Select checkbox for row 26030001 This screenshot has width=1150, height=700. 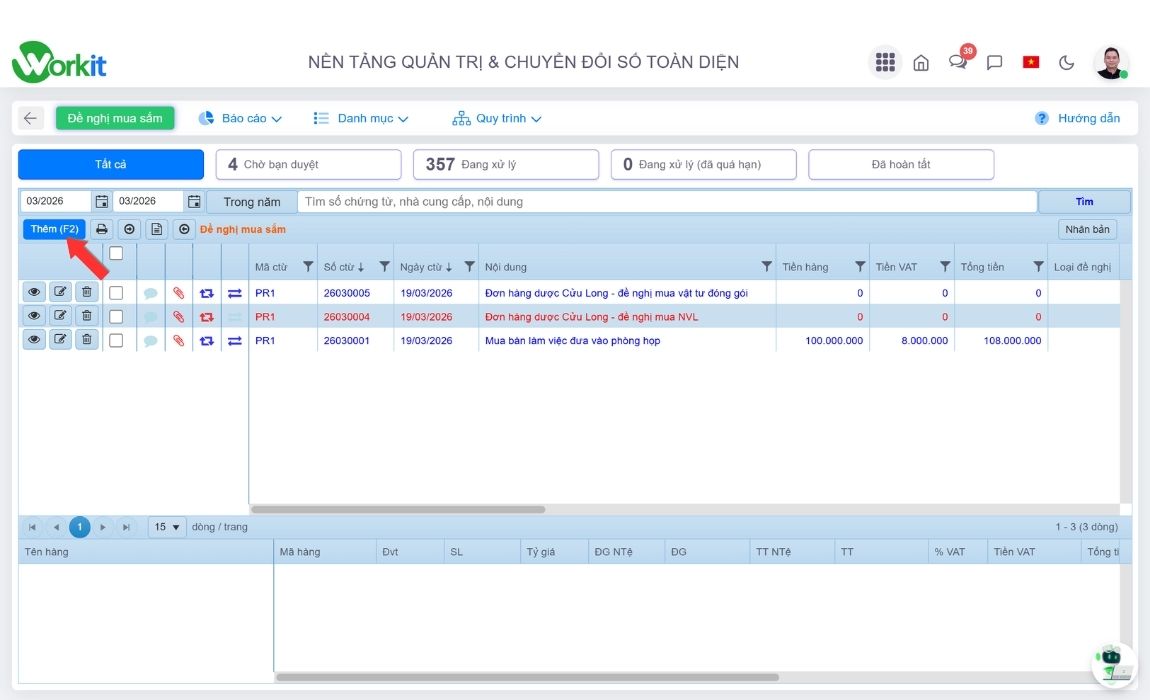coord(116,340)
